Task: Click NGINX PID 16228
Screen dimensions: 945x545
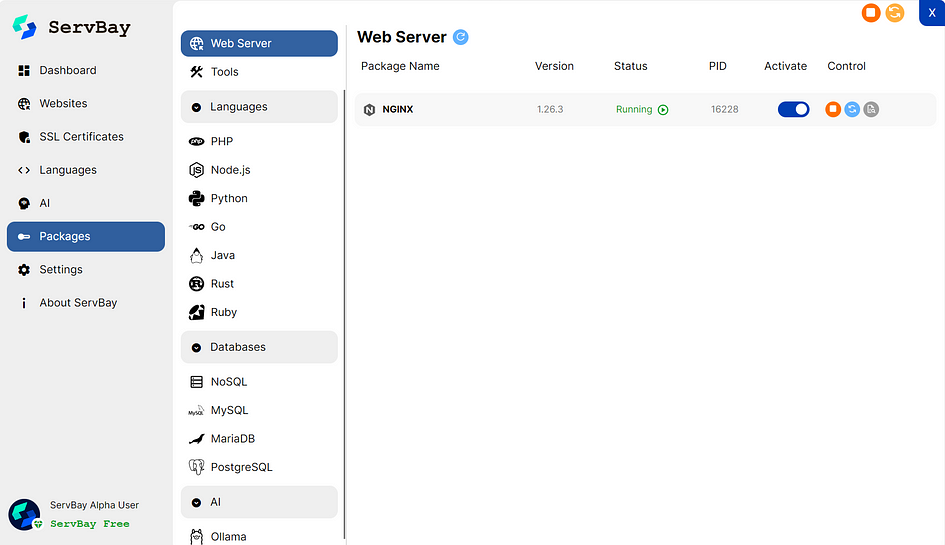Action: [x=724, y=109]
